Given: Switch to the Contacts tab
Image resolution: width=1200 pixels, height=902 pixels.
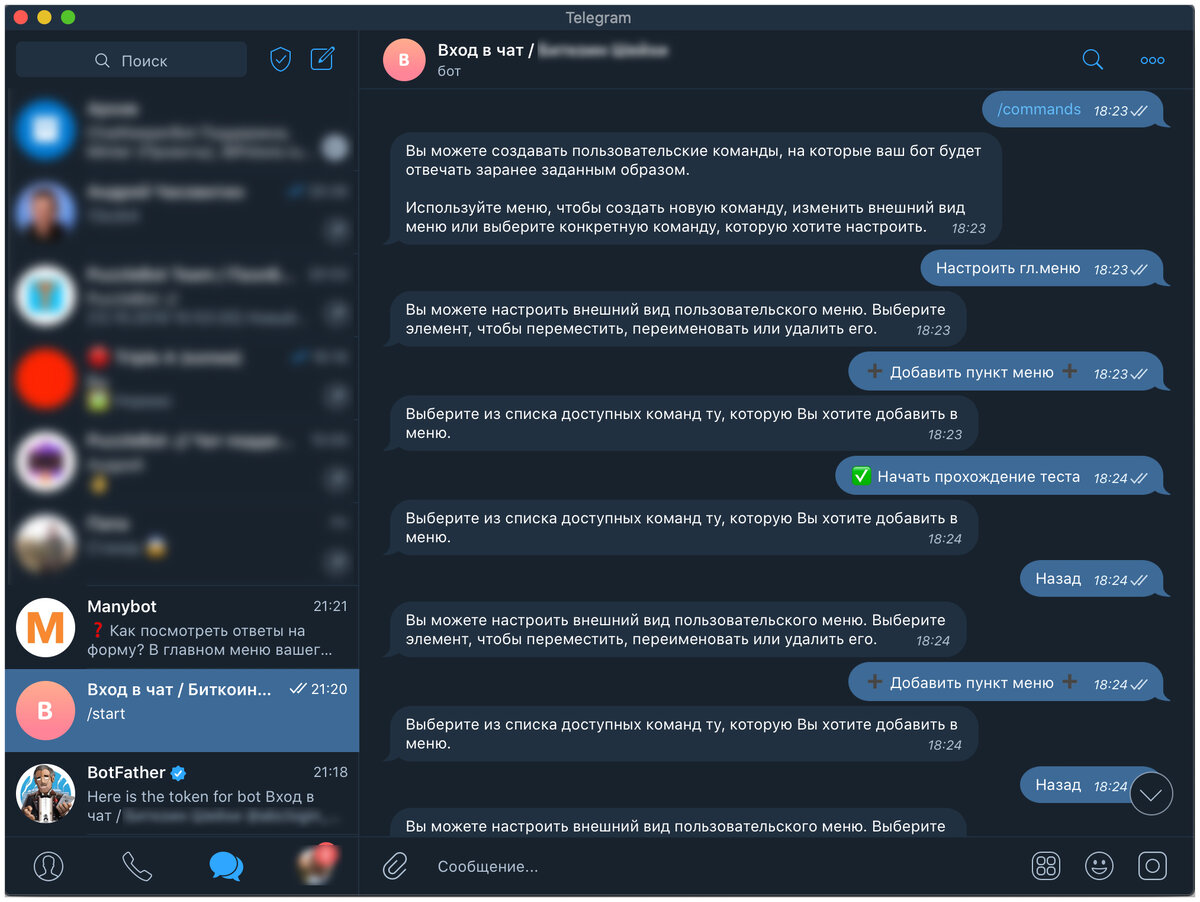Looking at the screenshot, I should coord(48,866).
